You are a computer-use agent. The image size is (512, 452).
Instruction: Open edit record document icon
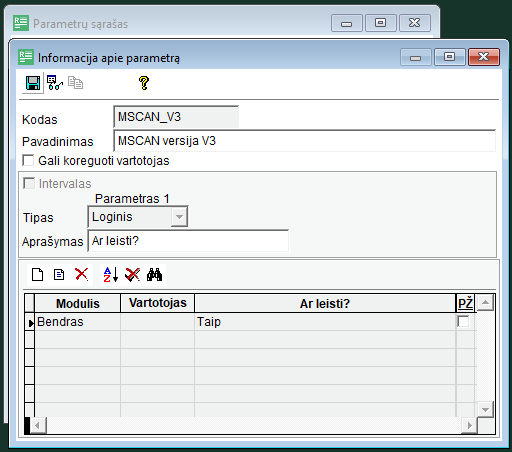click(x=59, y=275)
